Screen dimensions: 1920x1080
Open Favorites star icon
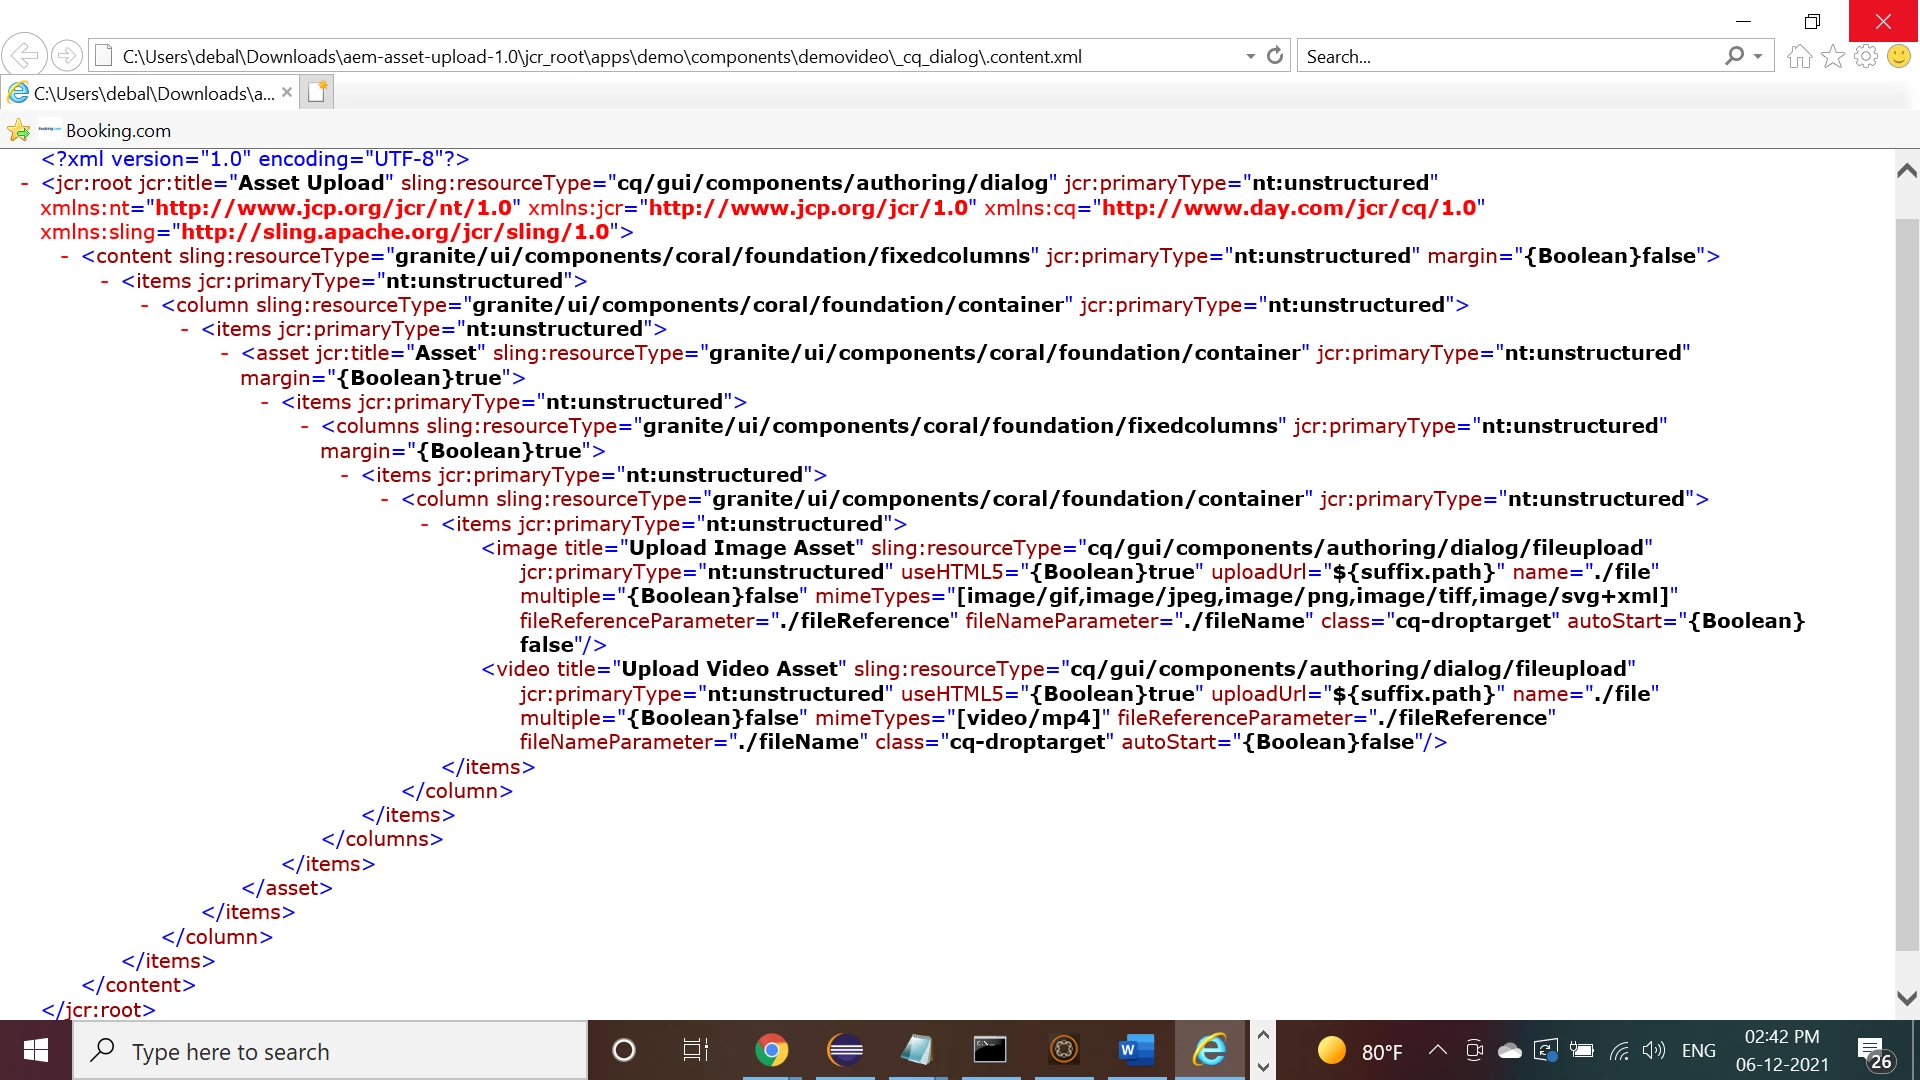point(1832,56)
